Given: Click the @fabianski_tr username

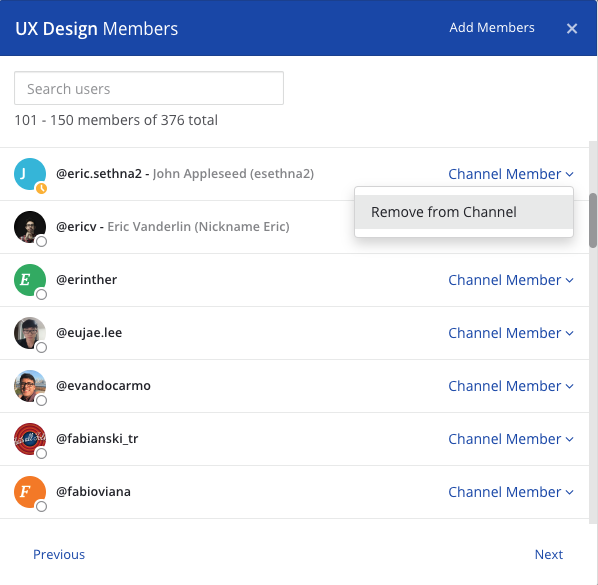Looking at the screenshot, I should point(97,439).
